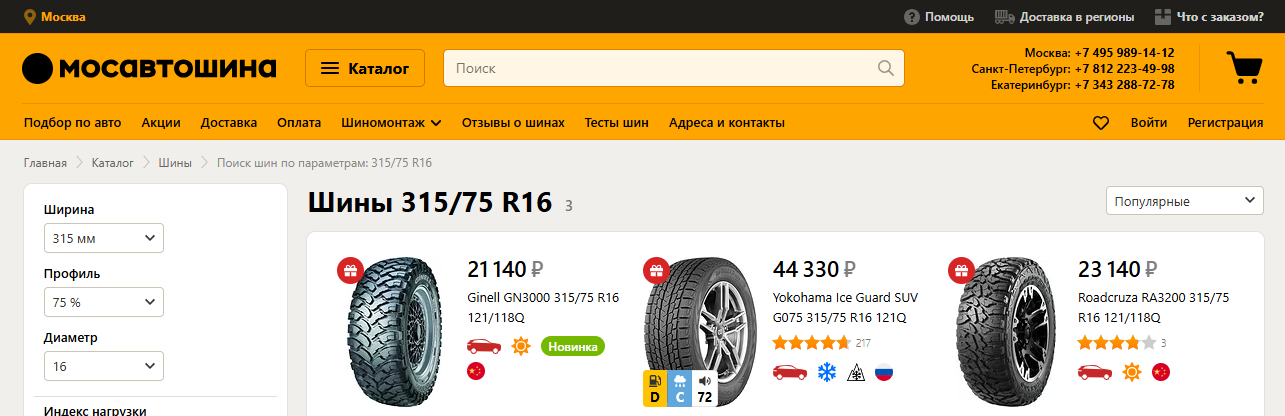Viewport: 1285px width, 416px height.
Task: Open the Профиль 75 % dropdown
Action: 104,302
